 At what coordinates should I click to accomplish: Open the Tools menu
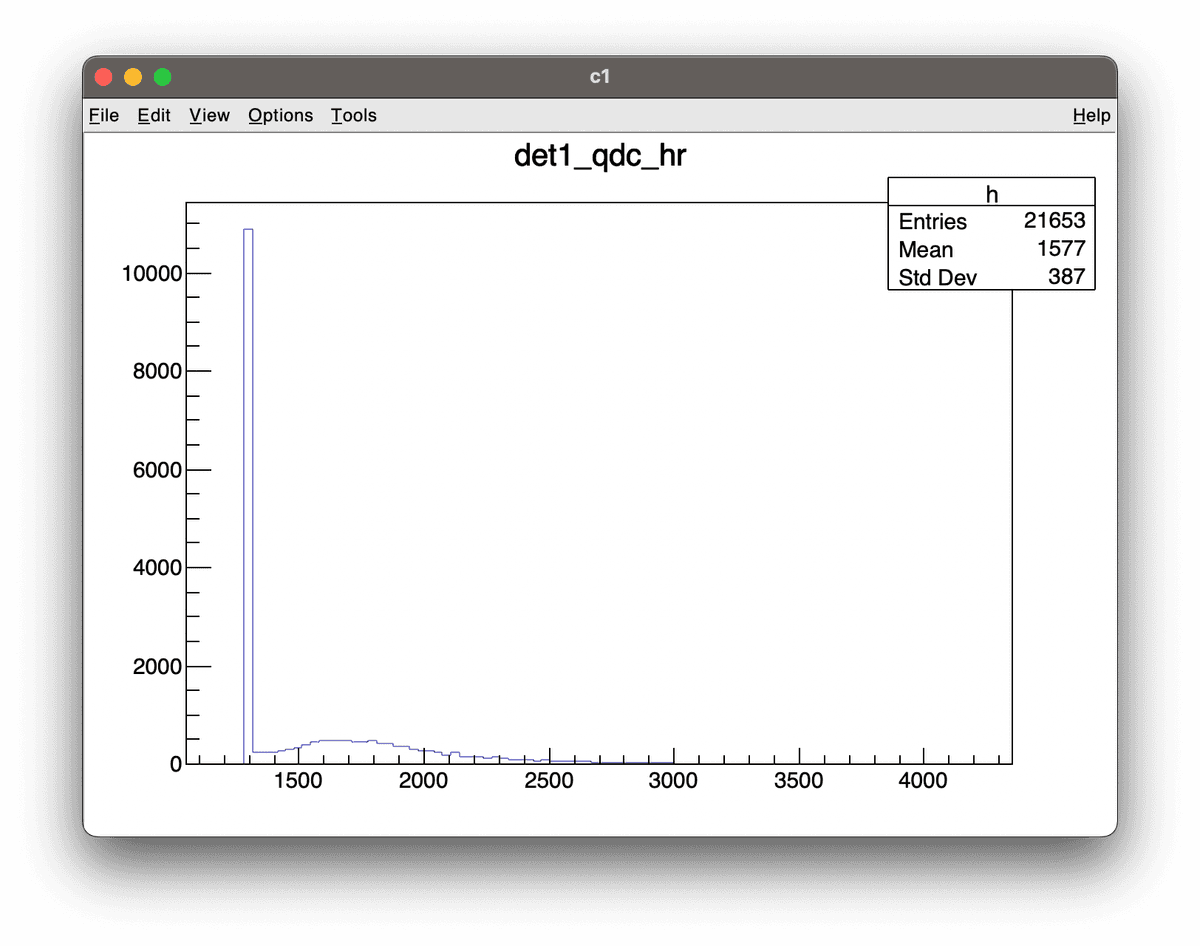coord(354,115)
